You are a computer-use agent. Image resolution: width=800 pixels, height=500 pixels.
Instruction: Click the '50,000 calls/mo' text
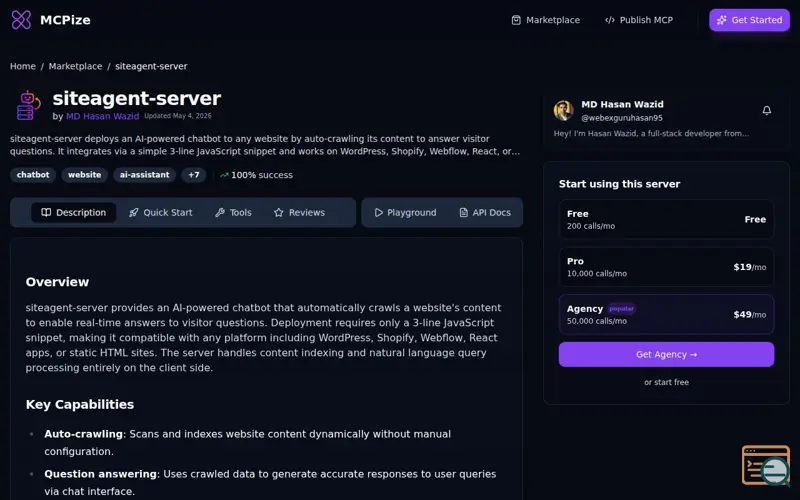[597, 321]
